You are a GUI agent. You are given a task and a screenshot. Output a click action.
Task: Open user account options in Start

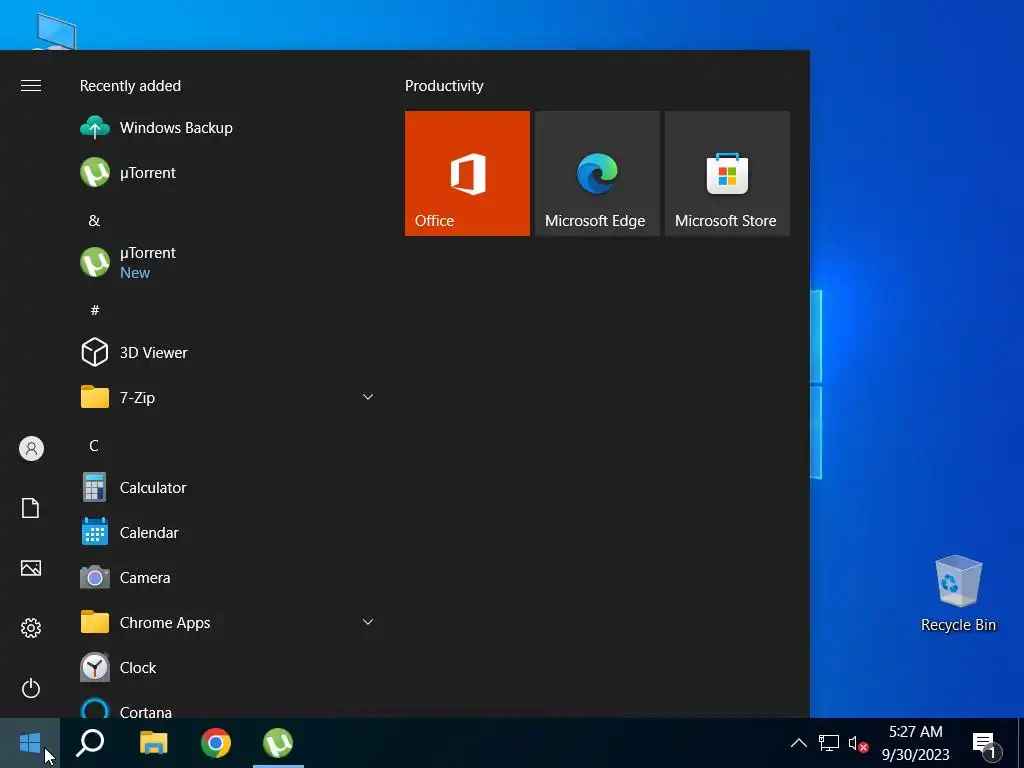coord(31,449)
